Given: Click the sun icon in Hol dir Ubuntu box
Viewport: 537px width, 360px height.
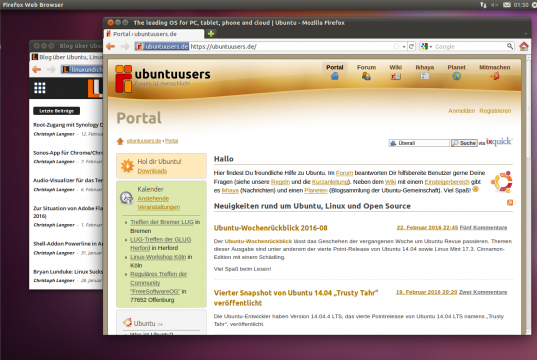Looking at the screenshot, I should click(127, 166).
